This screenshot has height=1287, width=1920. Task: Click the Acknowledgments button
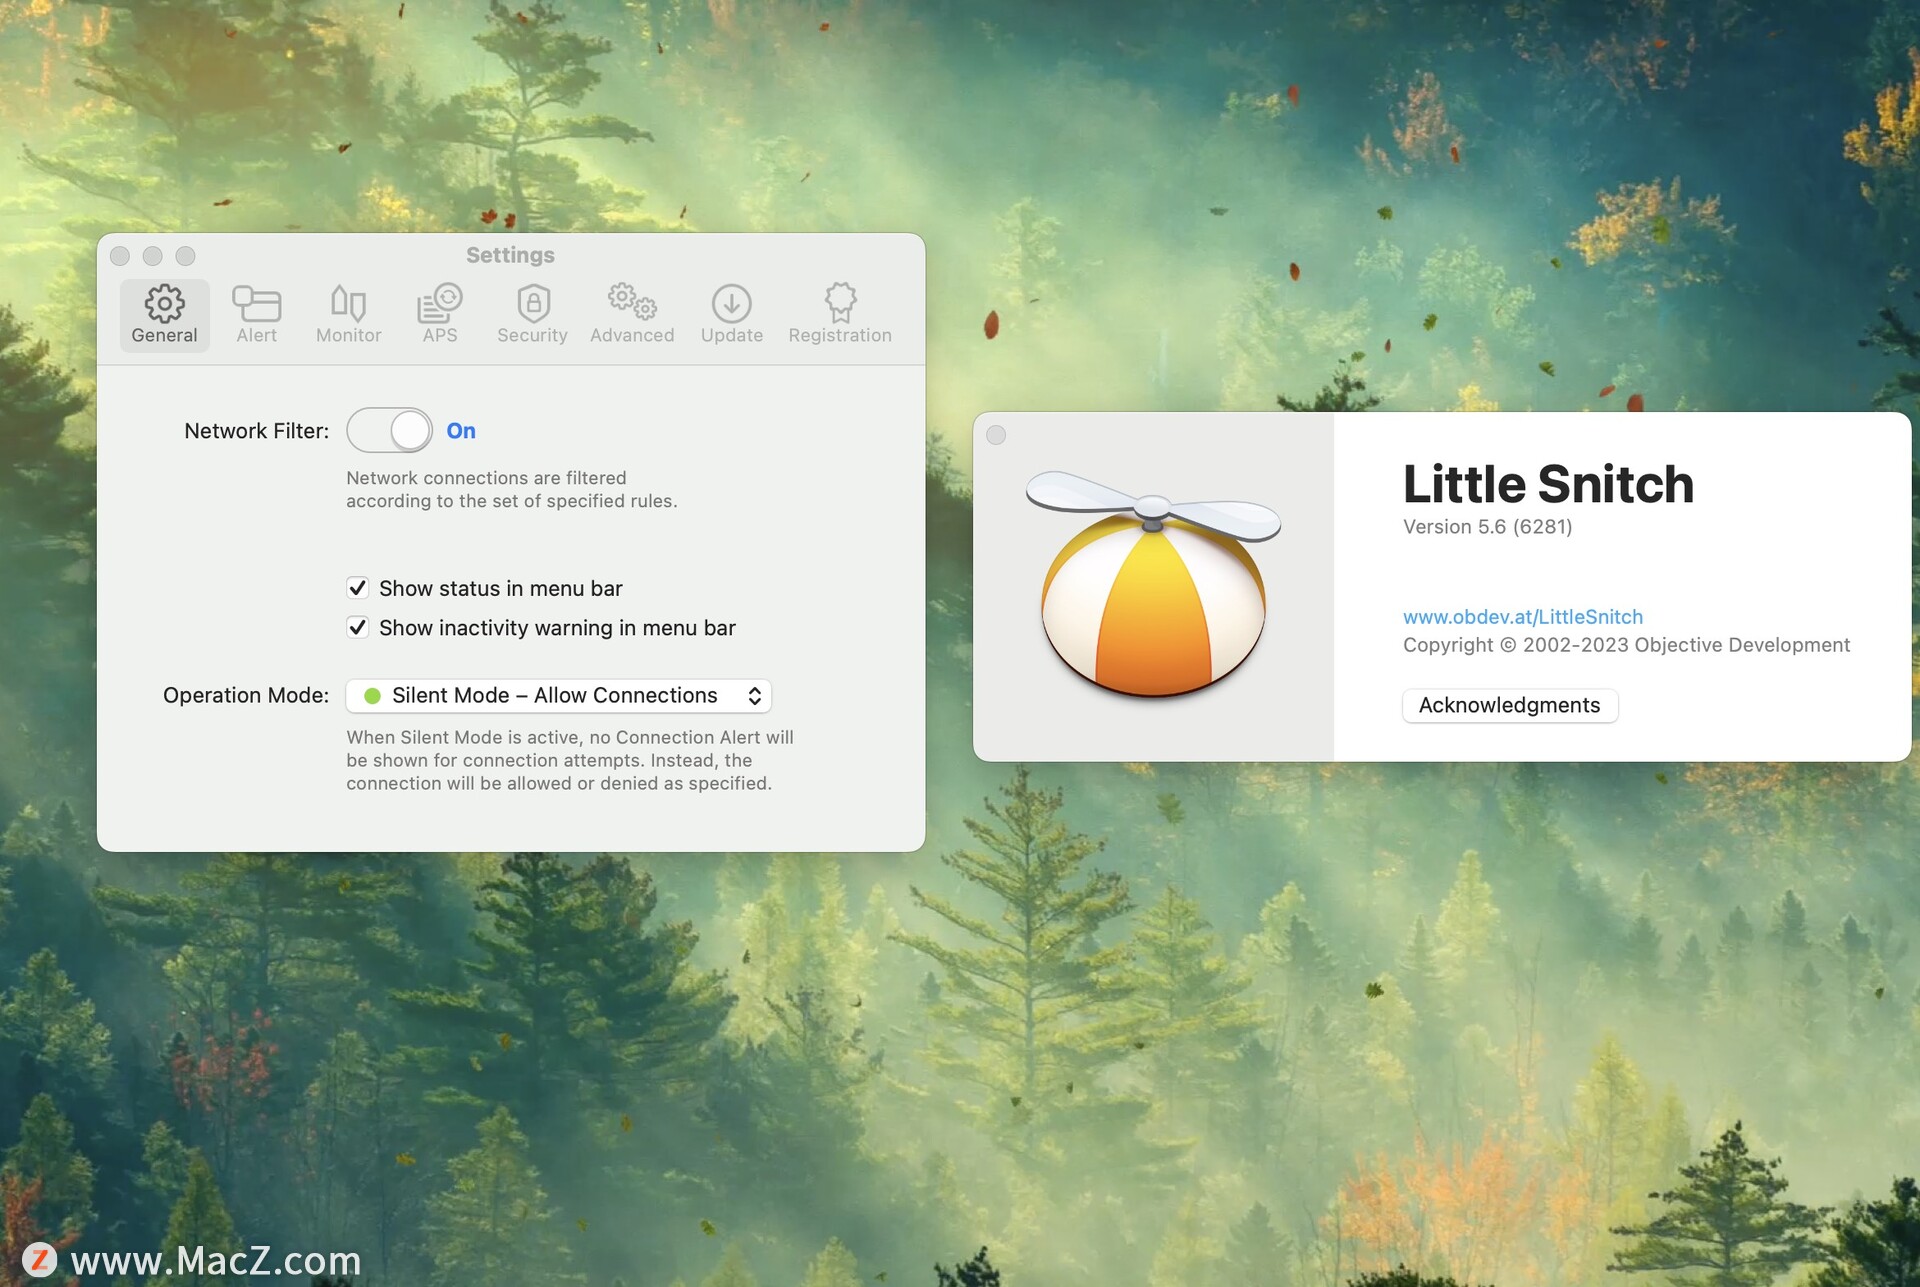[x=1509, y=705]
